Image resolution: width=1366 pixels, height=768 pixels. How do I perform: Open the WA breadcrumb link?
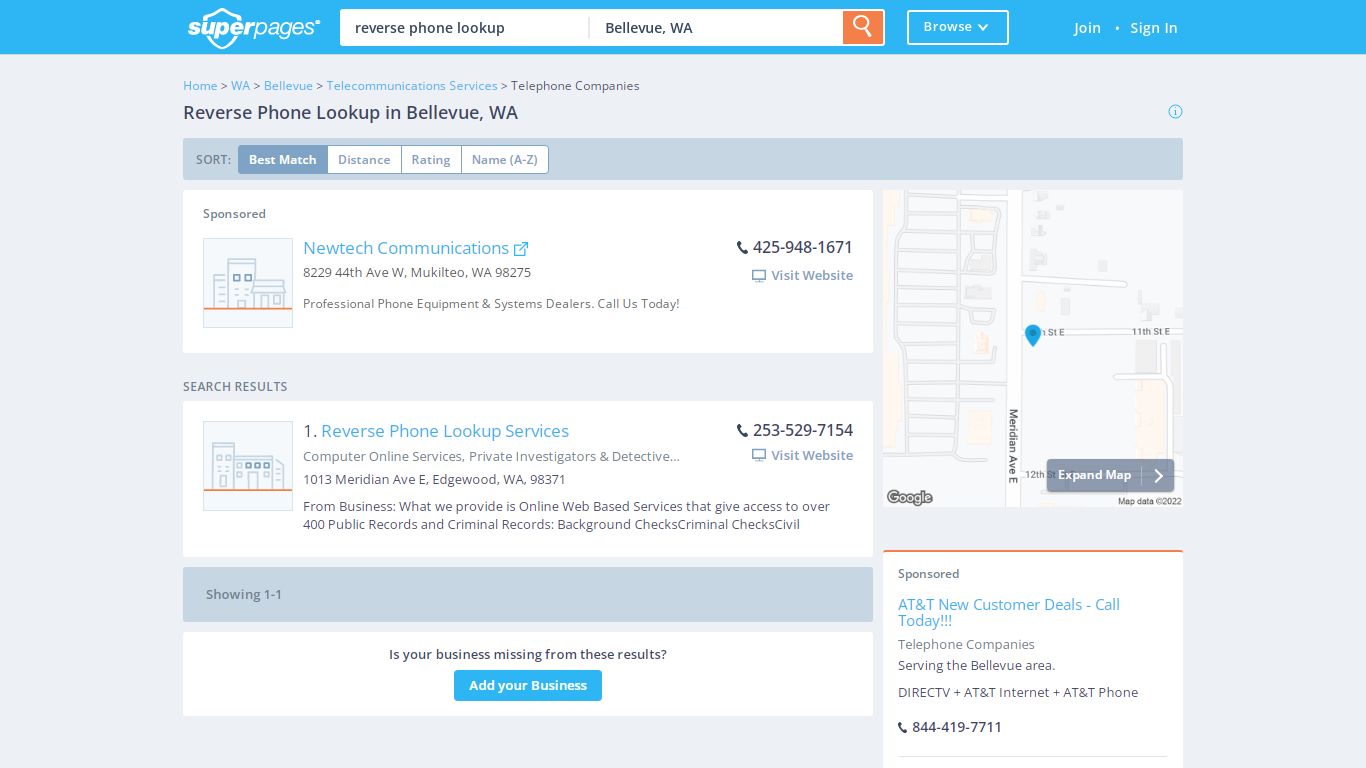pos(241,86)
